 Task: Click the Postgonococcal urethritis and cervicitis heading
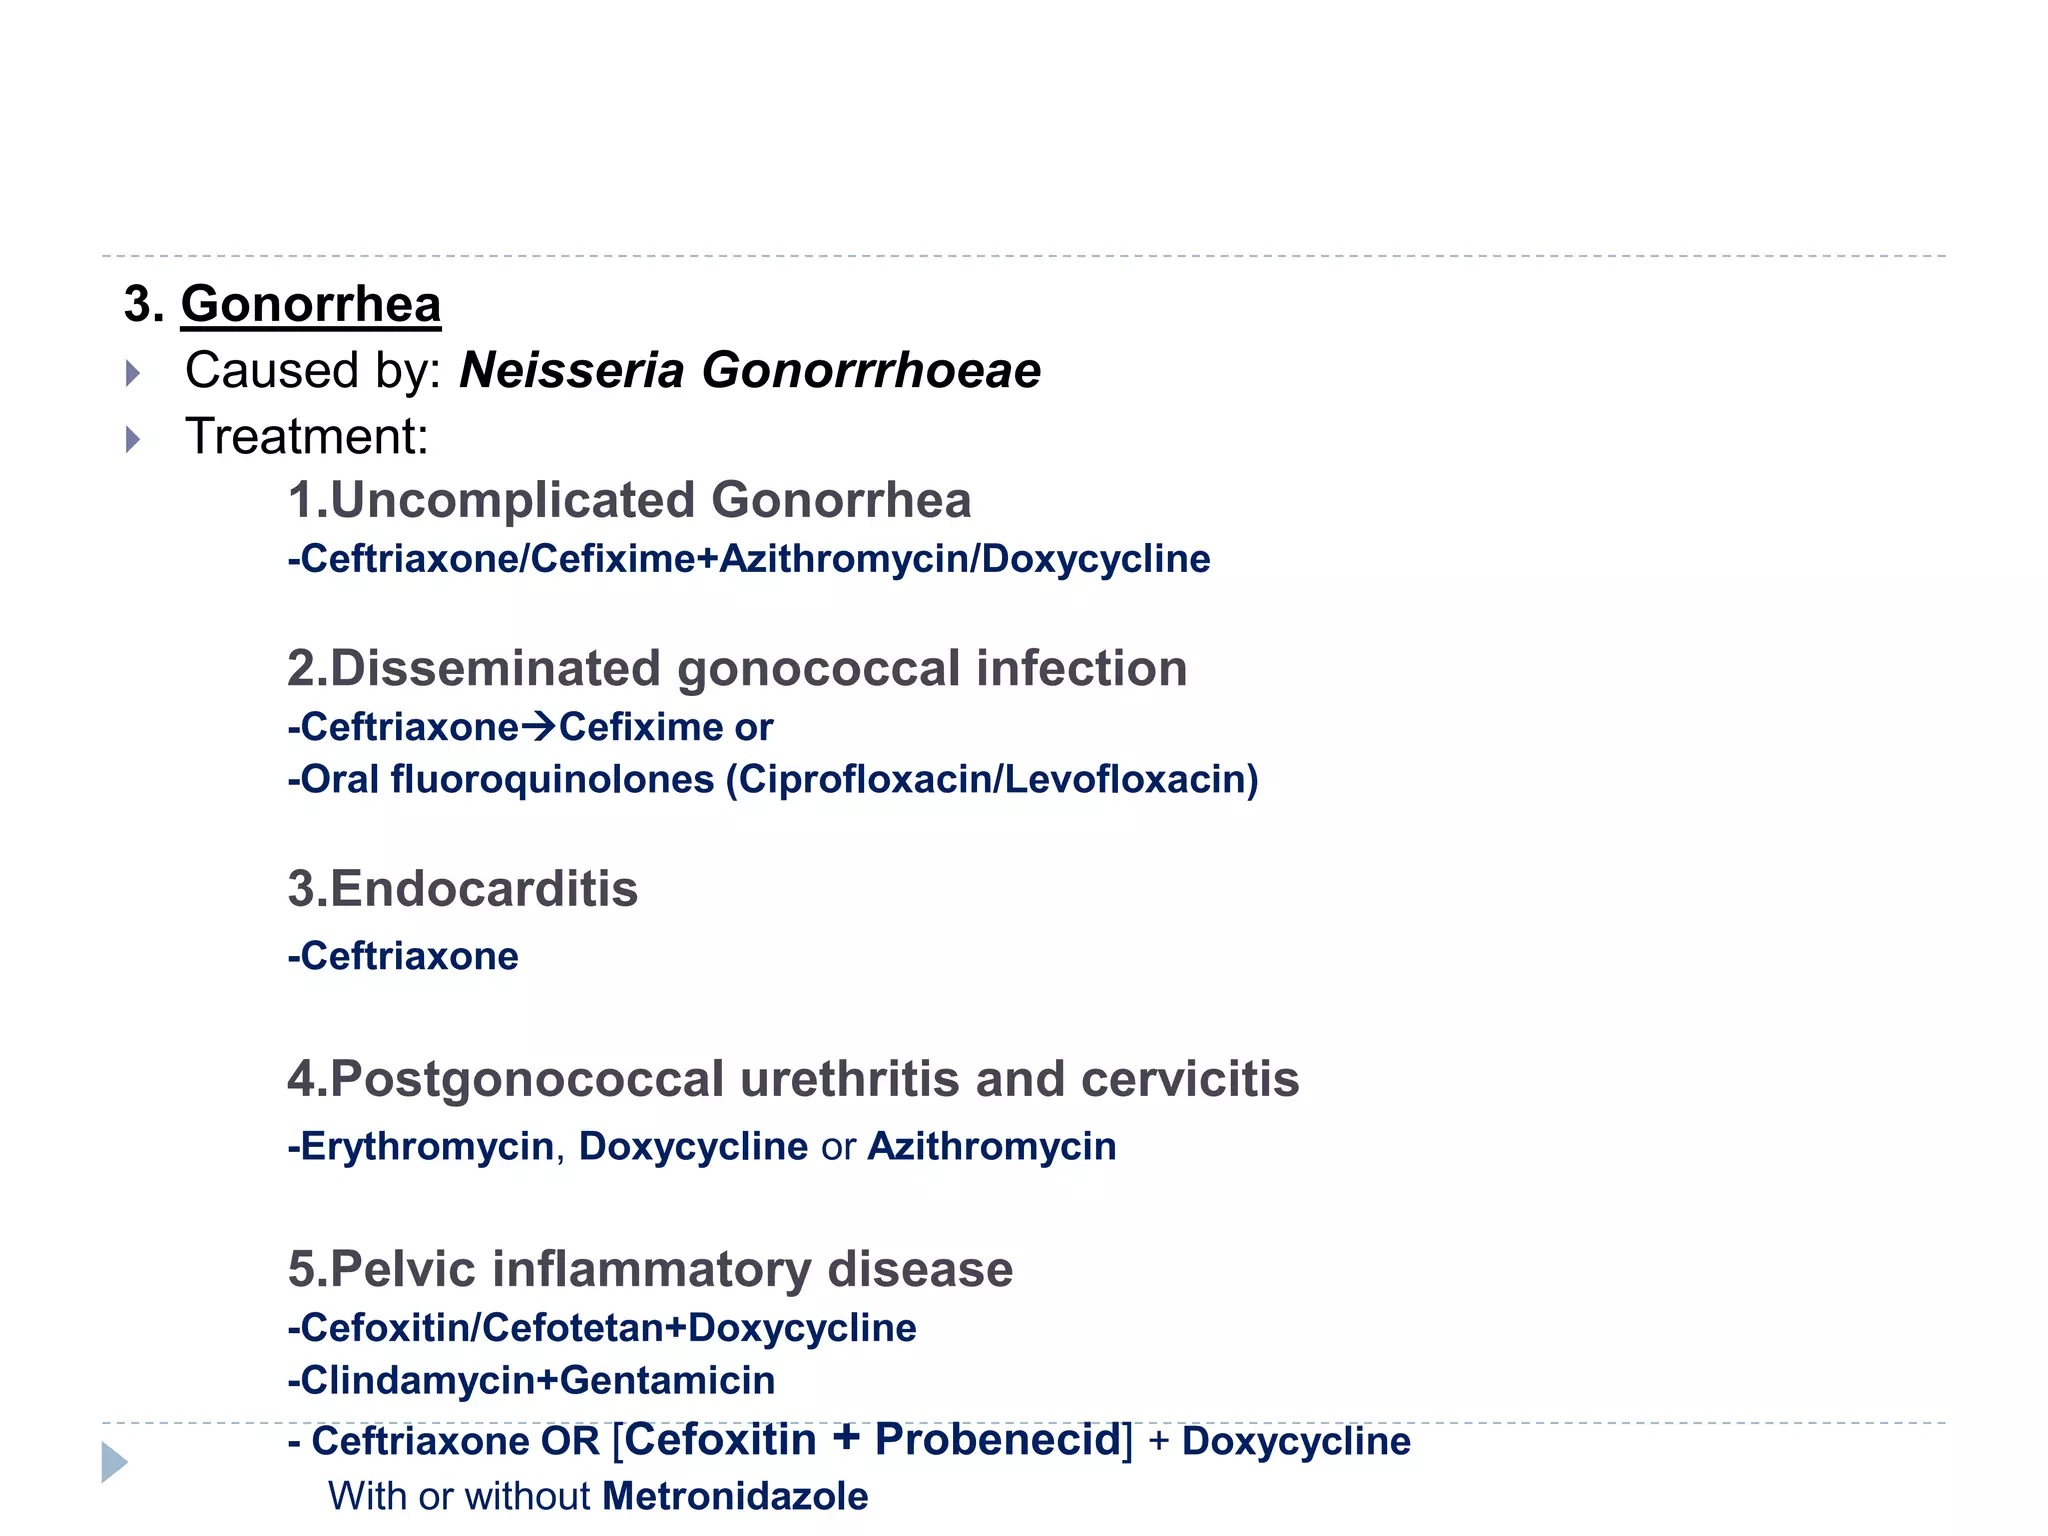[793, 1079]
